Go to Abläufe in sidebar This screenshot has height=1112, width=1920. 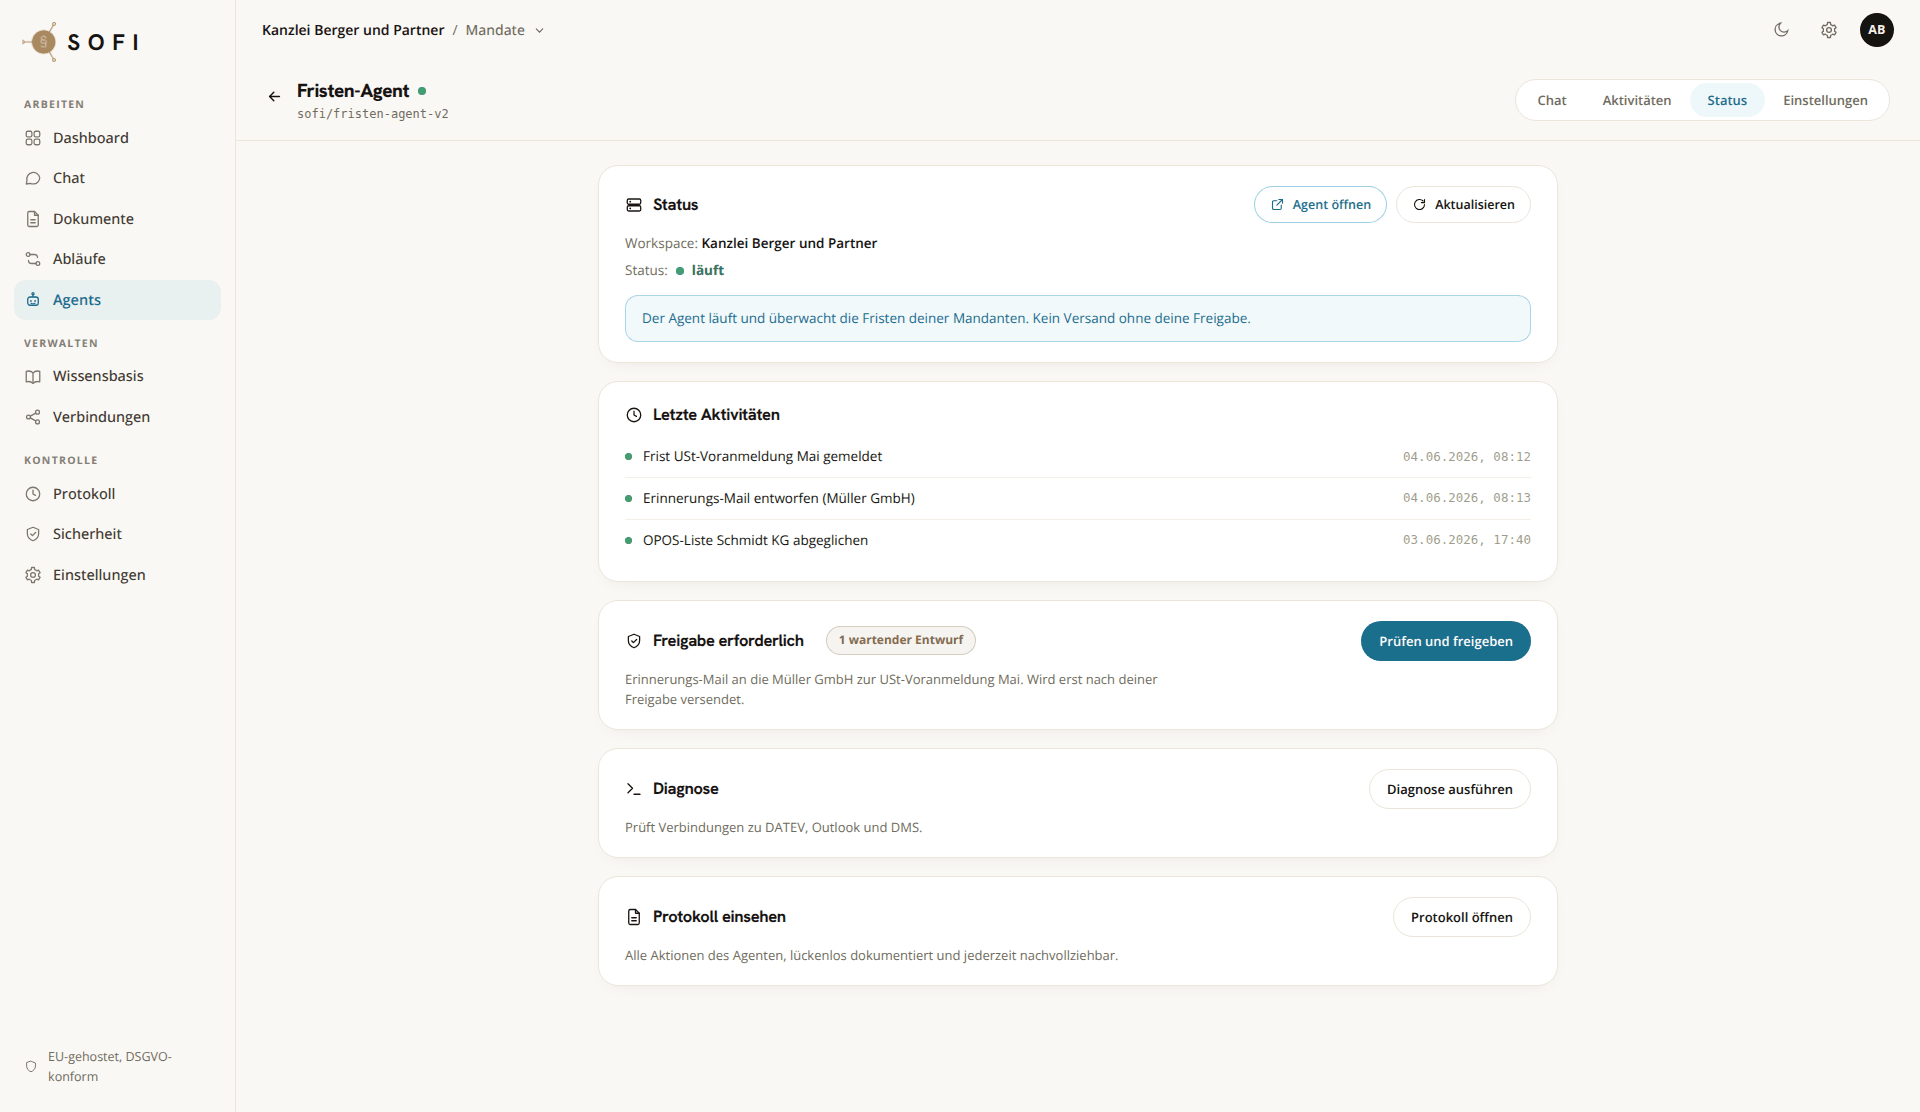pyautogui.click(x=117, y=259)
